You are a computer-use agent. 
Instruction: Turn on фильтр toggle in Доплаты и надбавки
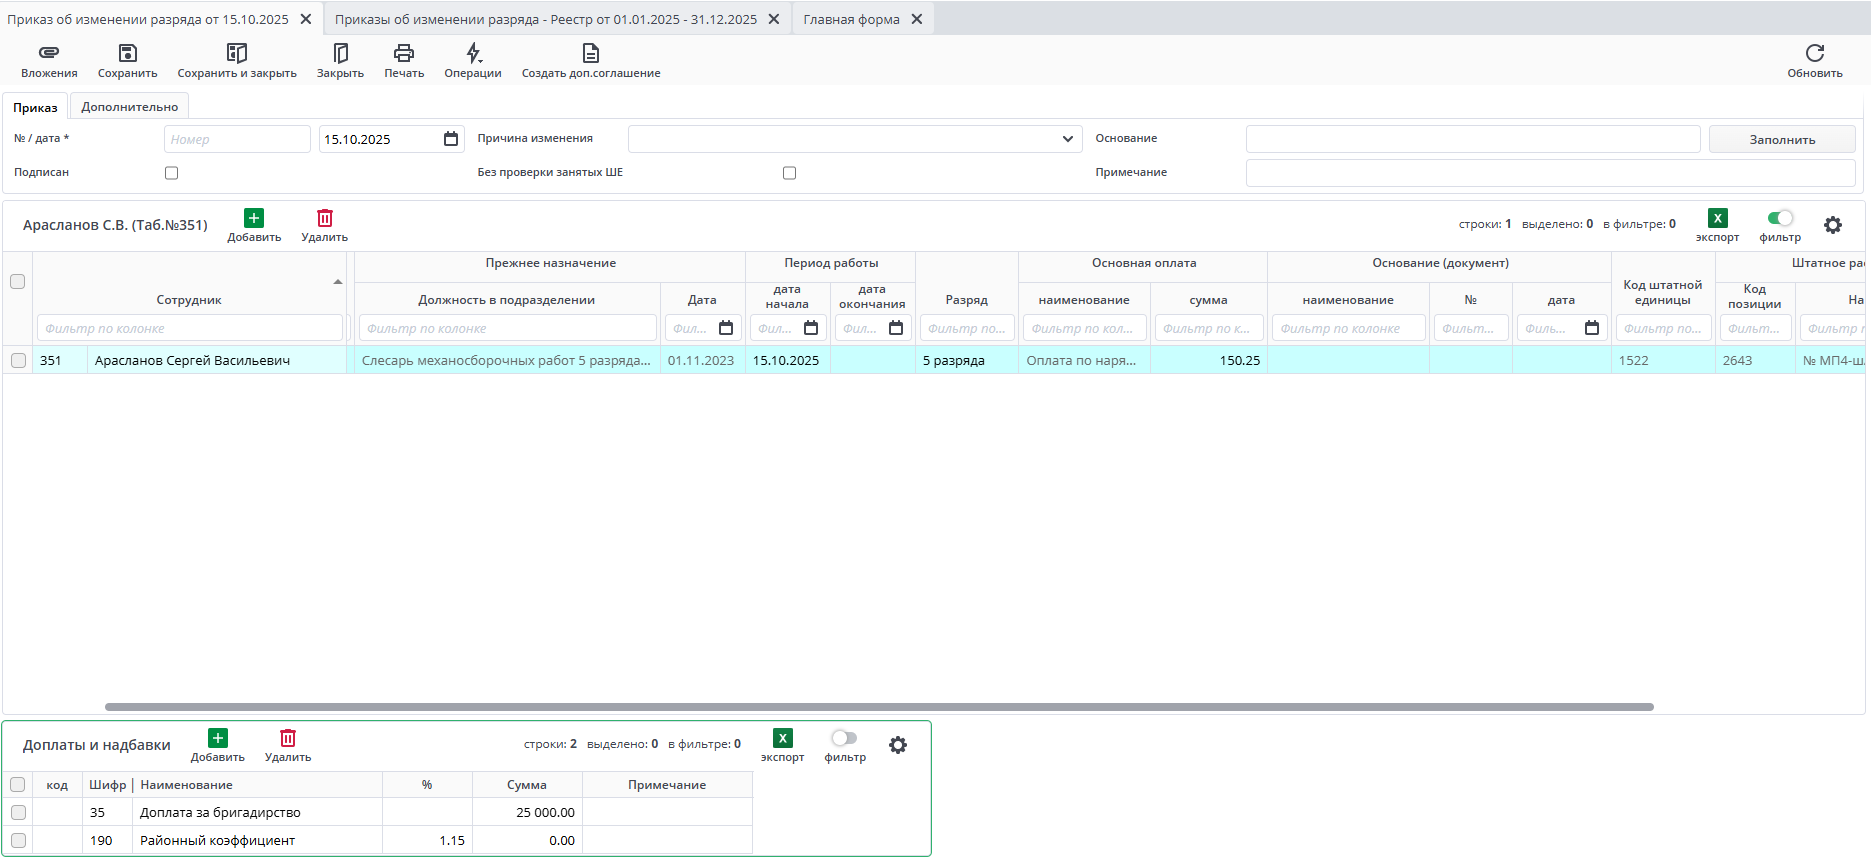point(844,738)
